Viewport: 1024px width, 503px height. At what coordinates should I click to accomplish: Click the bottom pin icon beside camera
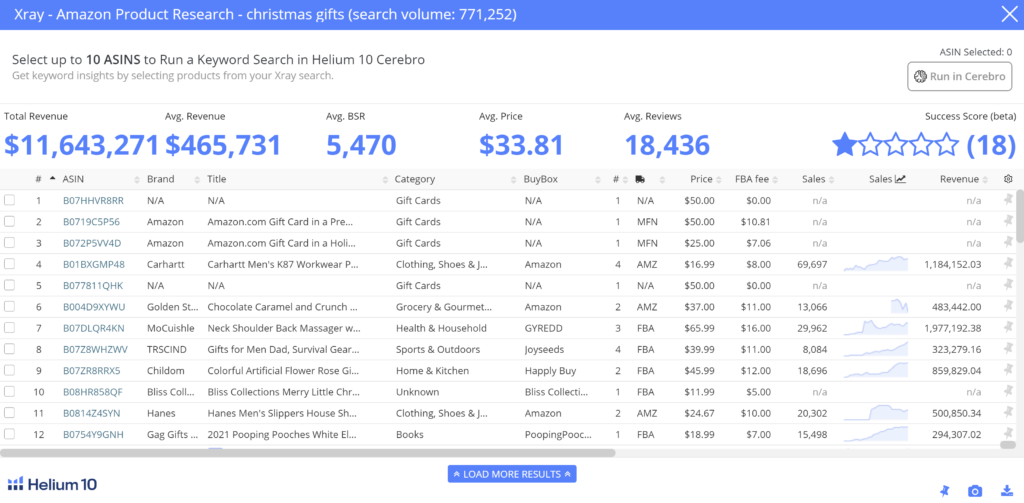coord(944,491)
